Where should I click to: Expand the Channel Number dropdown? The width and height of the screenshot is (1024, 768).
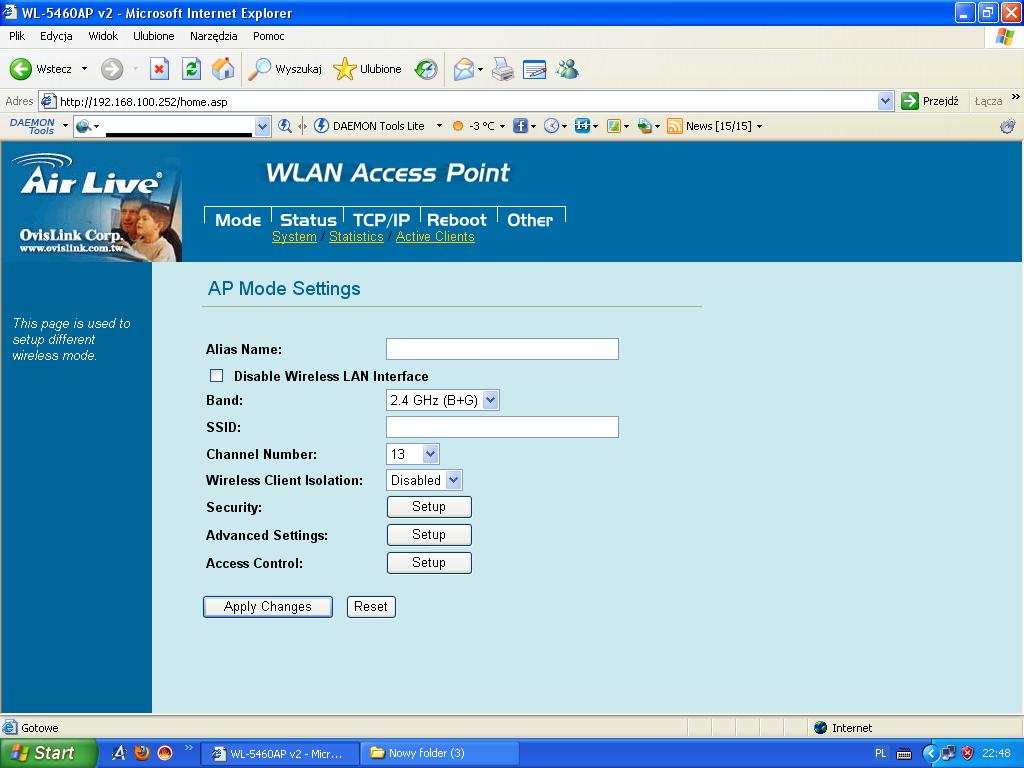coord(412,454)
